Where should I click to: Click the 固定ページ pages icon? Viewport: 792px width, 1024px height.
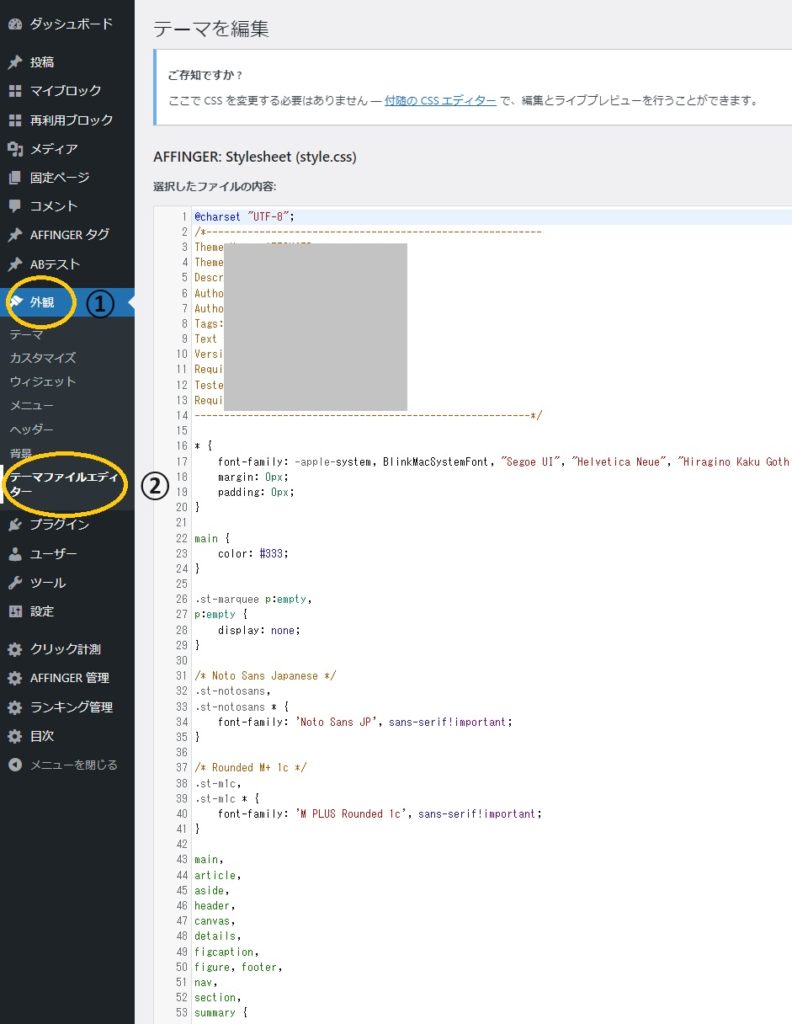pyautogui.click(x=15, y=178)
